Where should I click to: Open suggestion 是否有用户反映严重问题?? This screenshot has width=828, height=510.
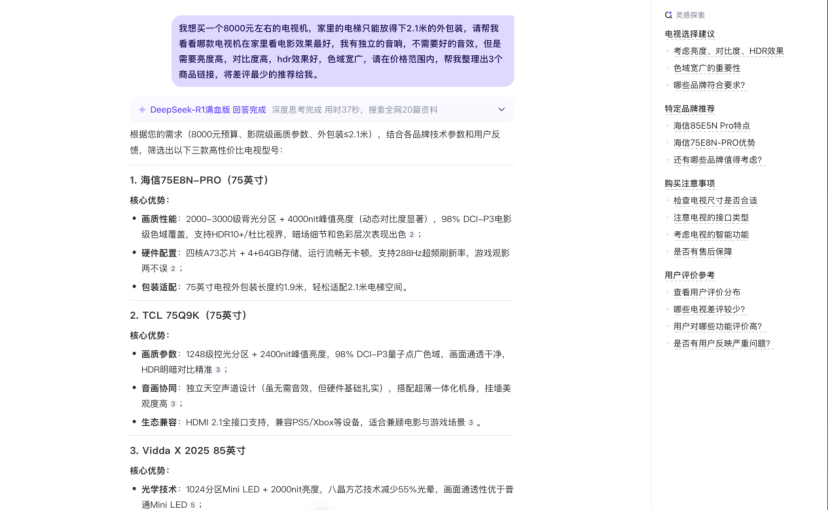coord(722,343)
